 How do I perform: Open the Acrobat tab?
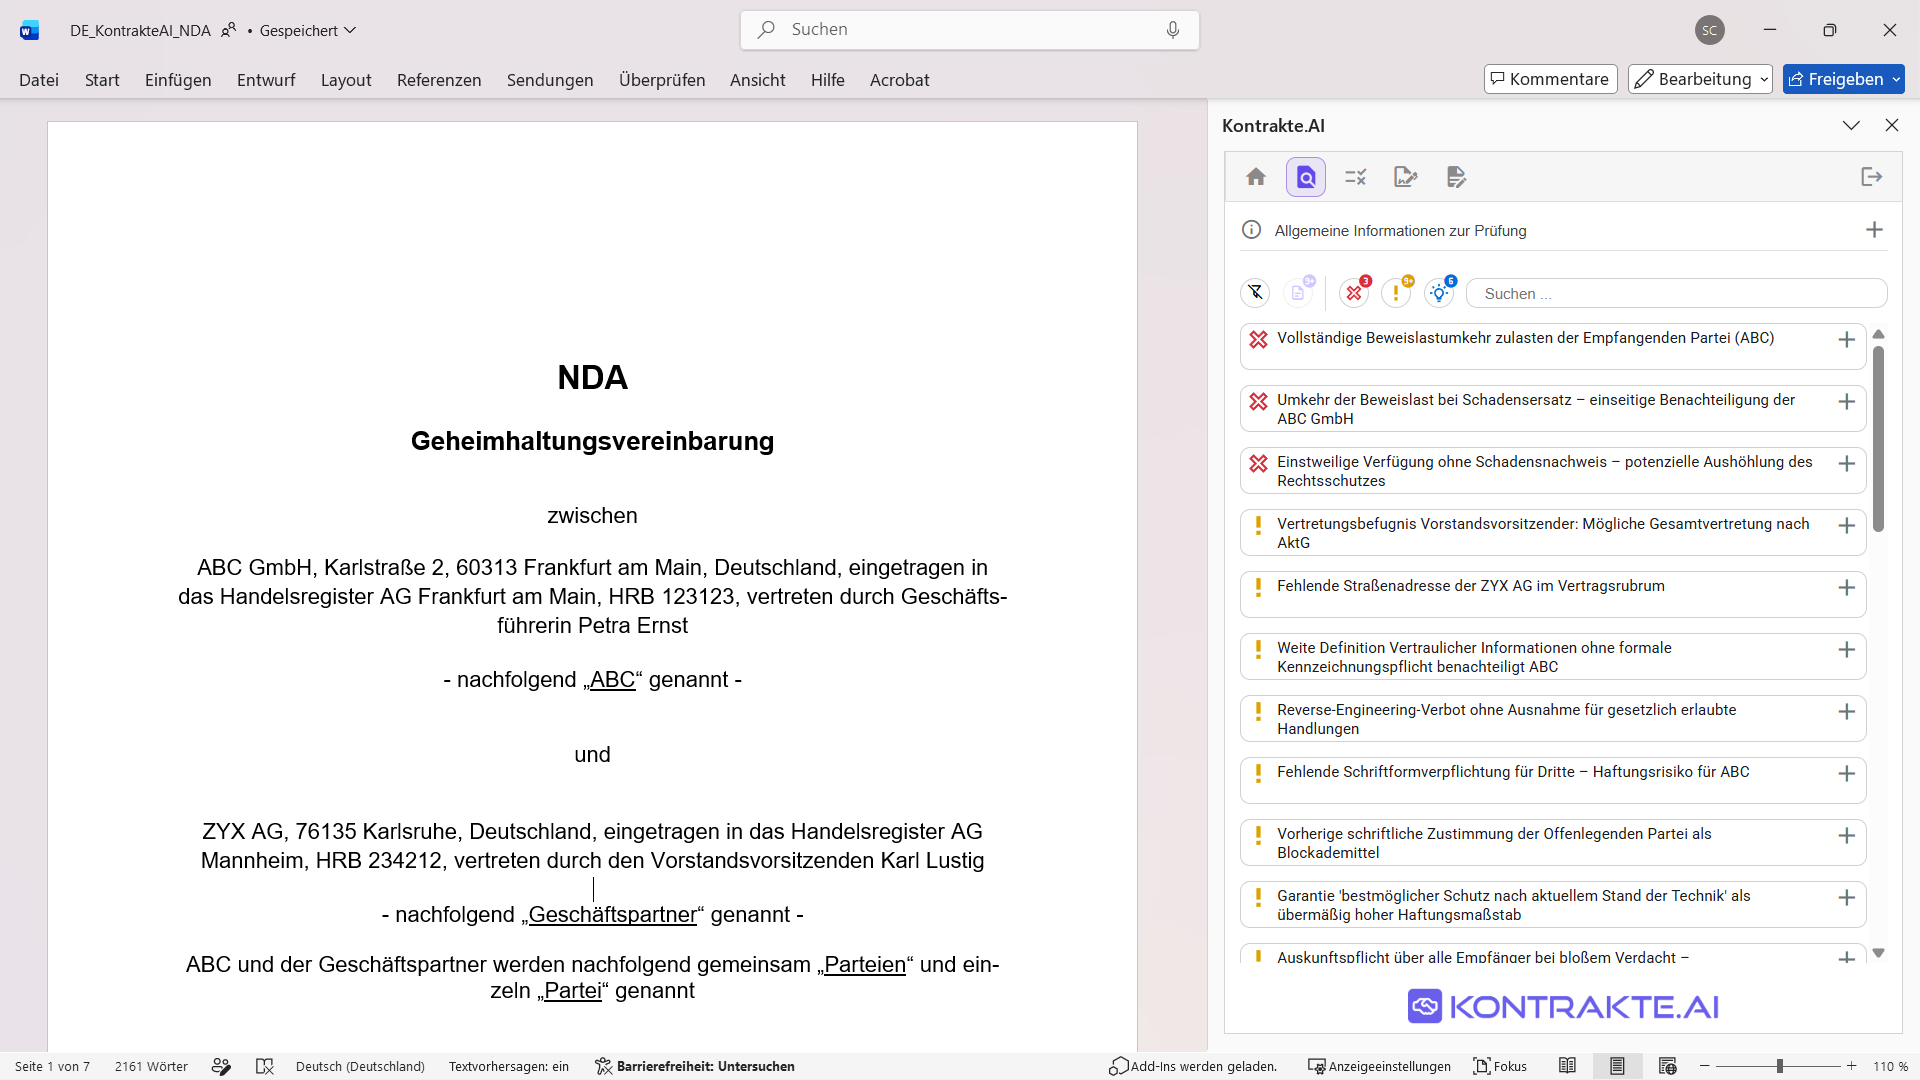900,80
